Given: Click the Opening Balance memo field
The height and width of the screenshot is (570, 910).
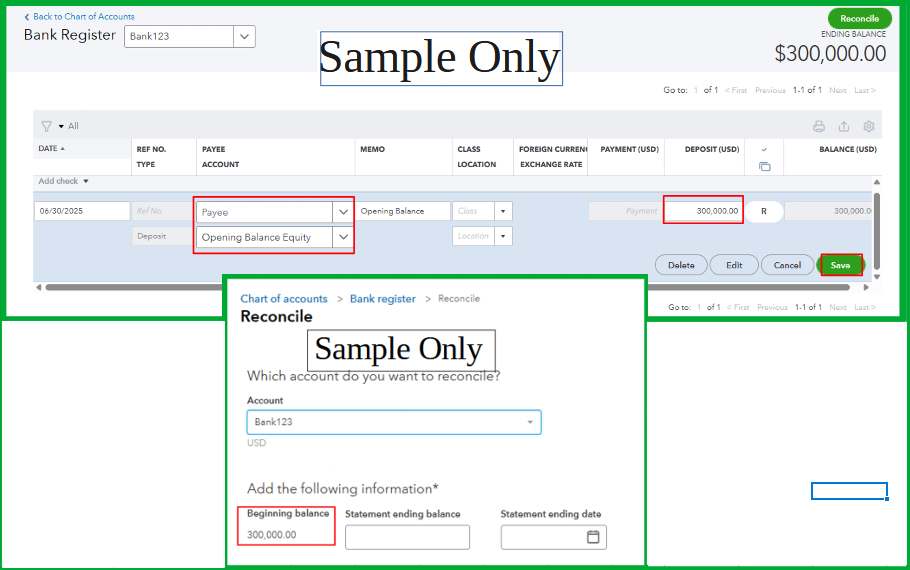Looking at the screenshot, I should [x=403, y=211].
